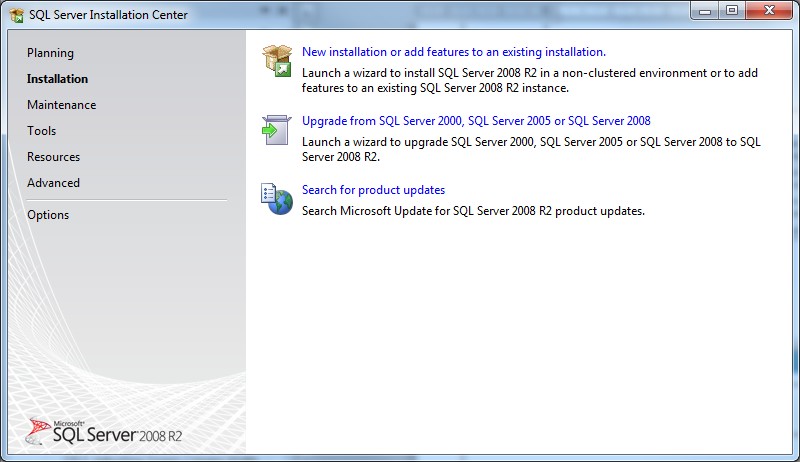This screenshot has width=800, height=462.
Task: Open the Planning page
Action: click(51, 53)
